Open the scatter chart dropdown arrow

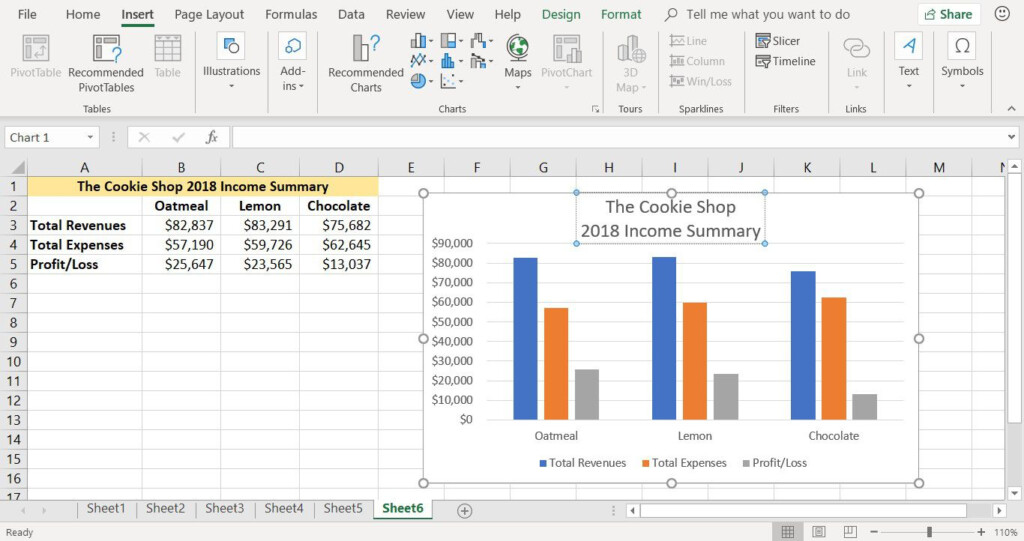tap(460, 81)
